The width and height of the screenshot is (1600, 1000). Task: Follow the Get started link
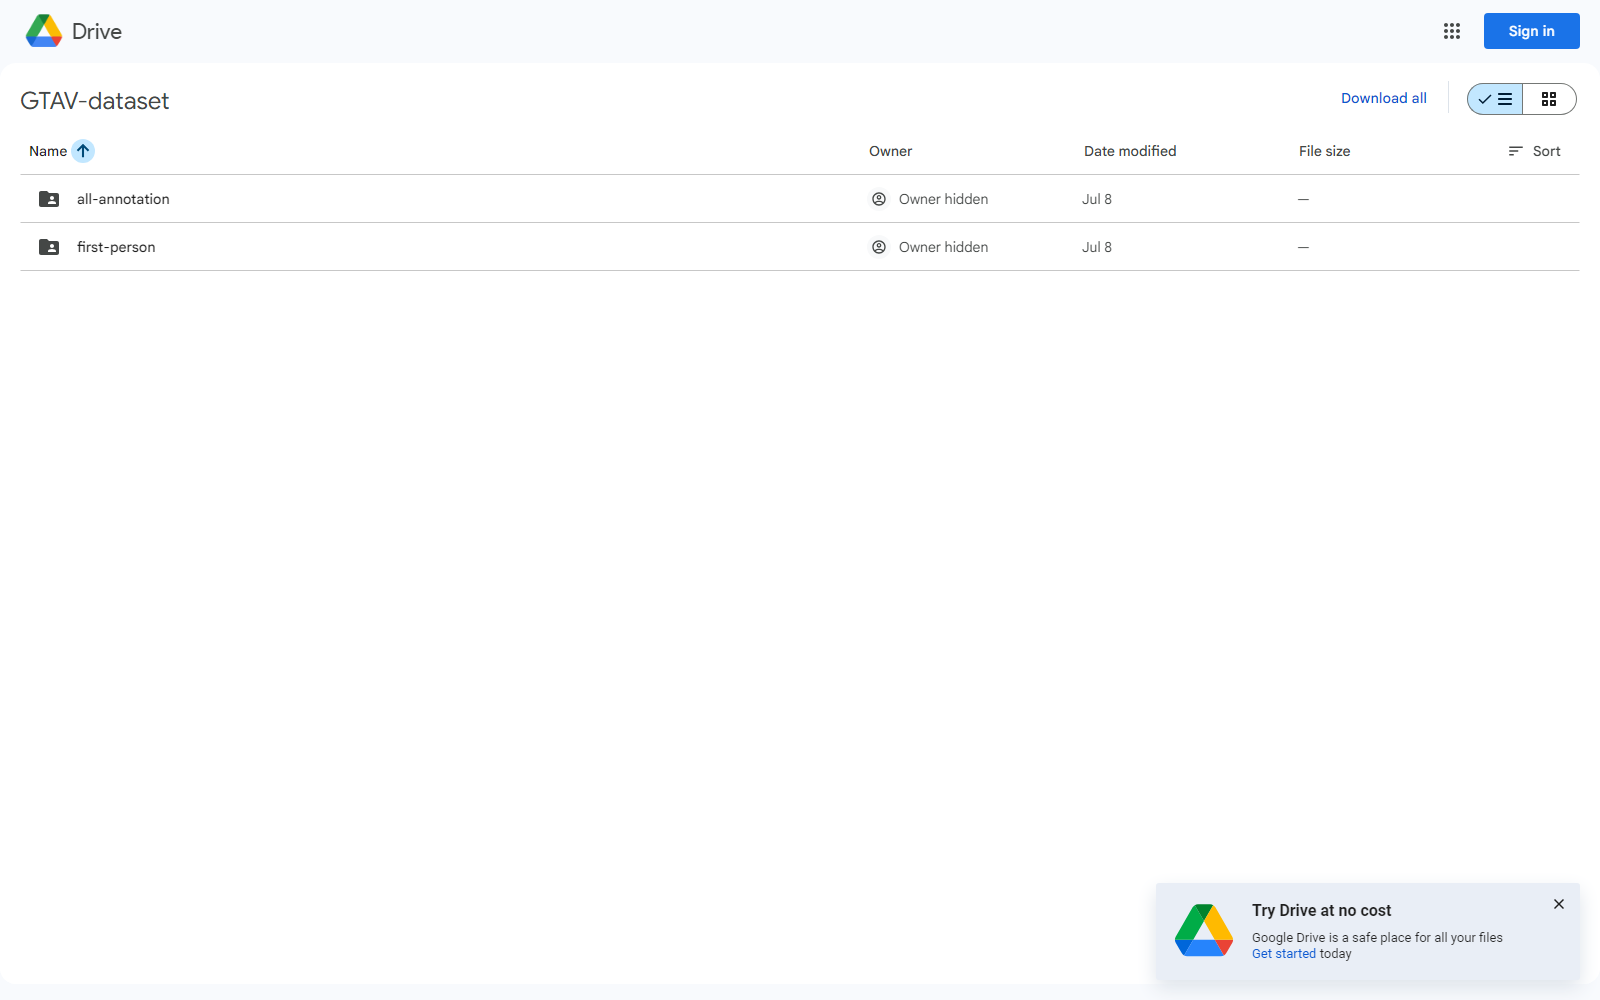(x=1284, y=954)
